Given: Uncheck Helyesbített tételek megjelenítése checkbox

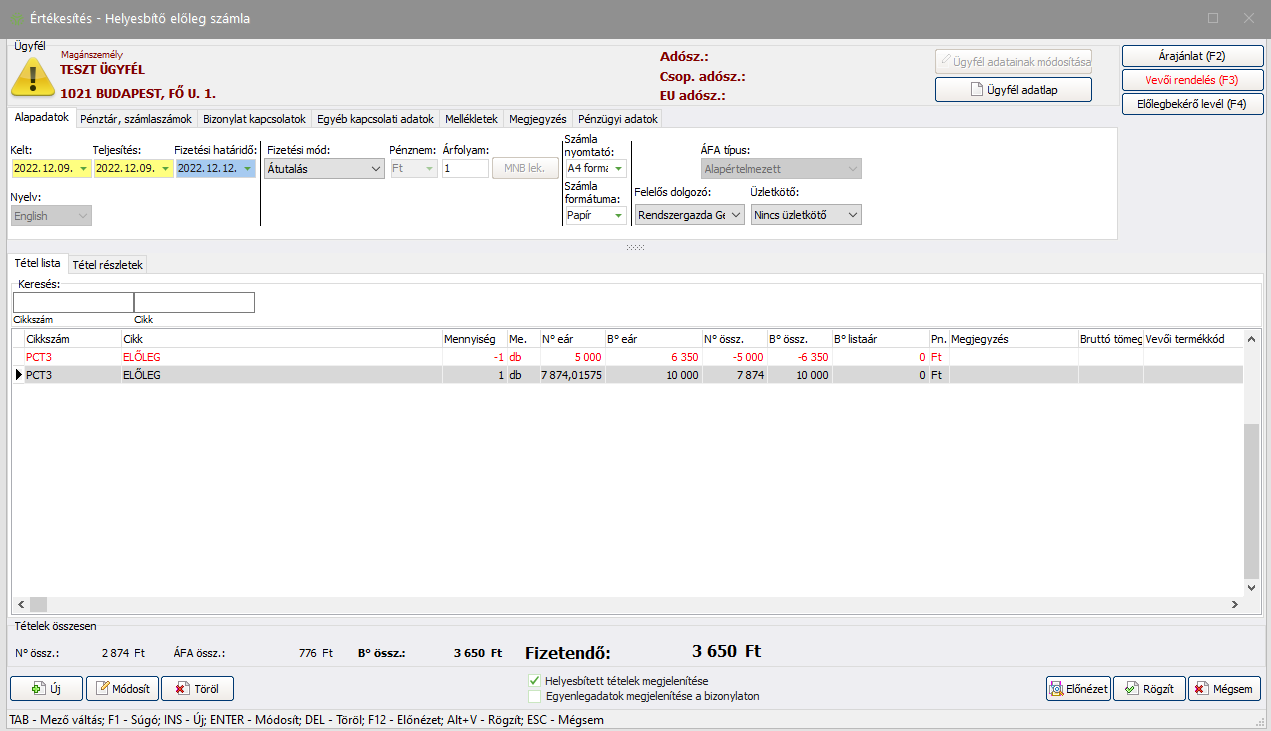Looking at the screenshot, I should 534,681.
